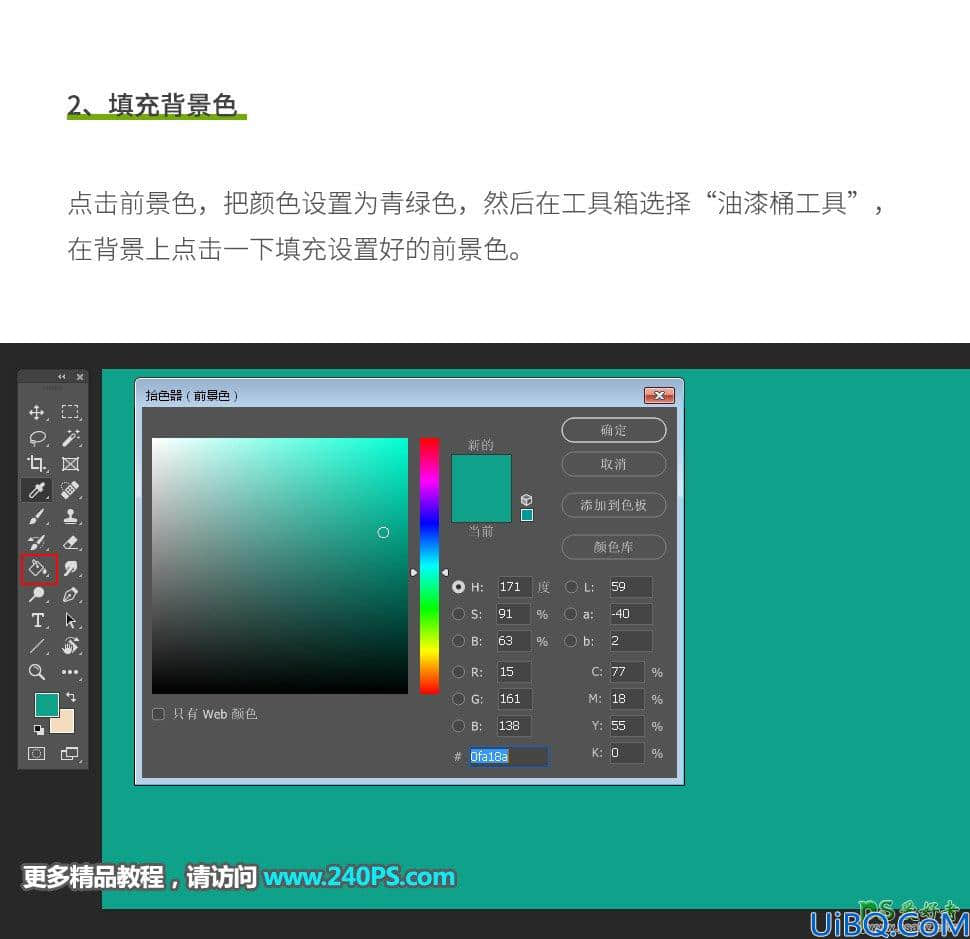This screenshot has width=970, height=939.
Task: Select the Zoom magnifier tool
Action: [36, 672]
